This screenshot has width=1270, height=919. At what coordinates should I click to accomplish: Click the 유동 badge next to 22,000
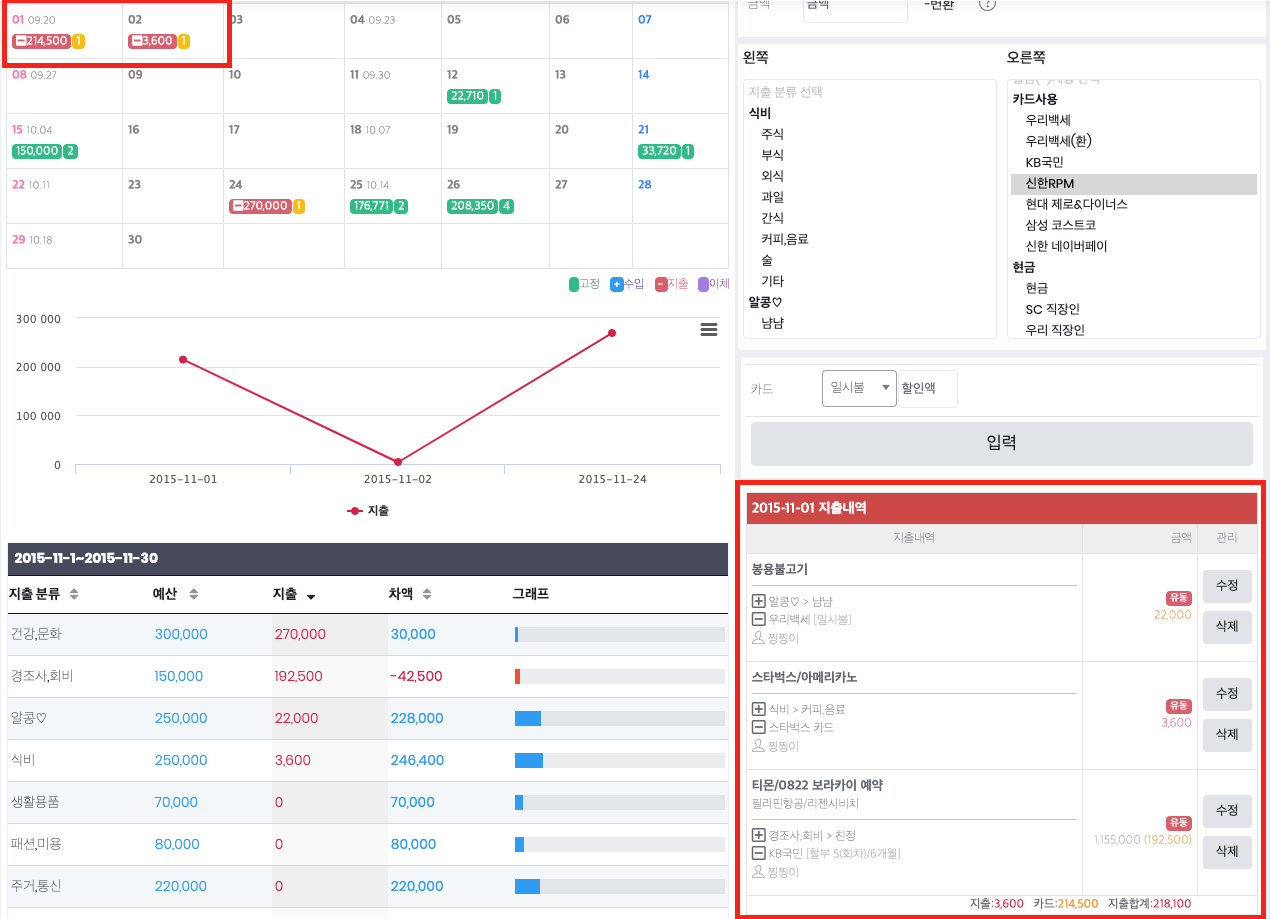click(1178, 598)
